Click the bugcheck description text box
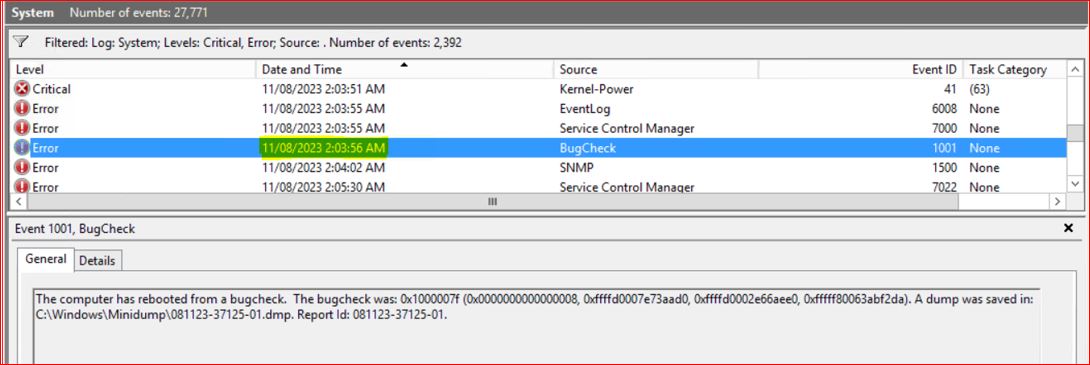 tap(537, 326)
